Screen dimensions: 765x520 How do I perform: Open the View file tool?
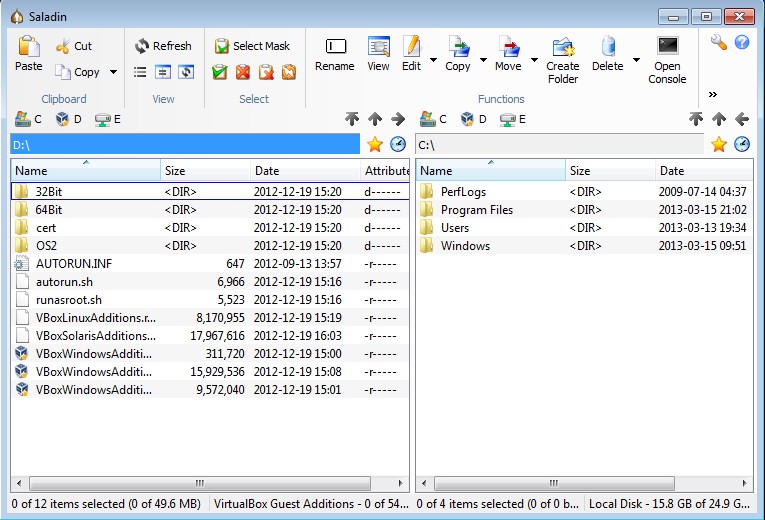[378, 53]
